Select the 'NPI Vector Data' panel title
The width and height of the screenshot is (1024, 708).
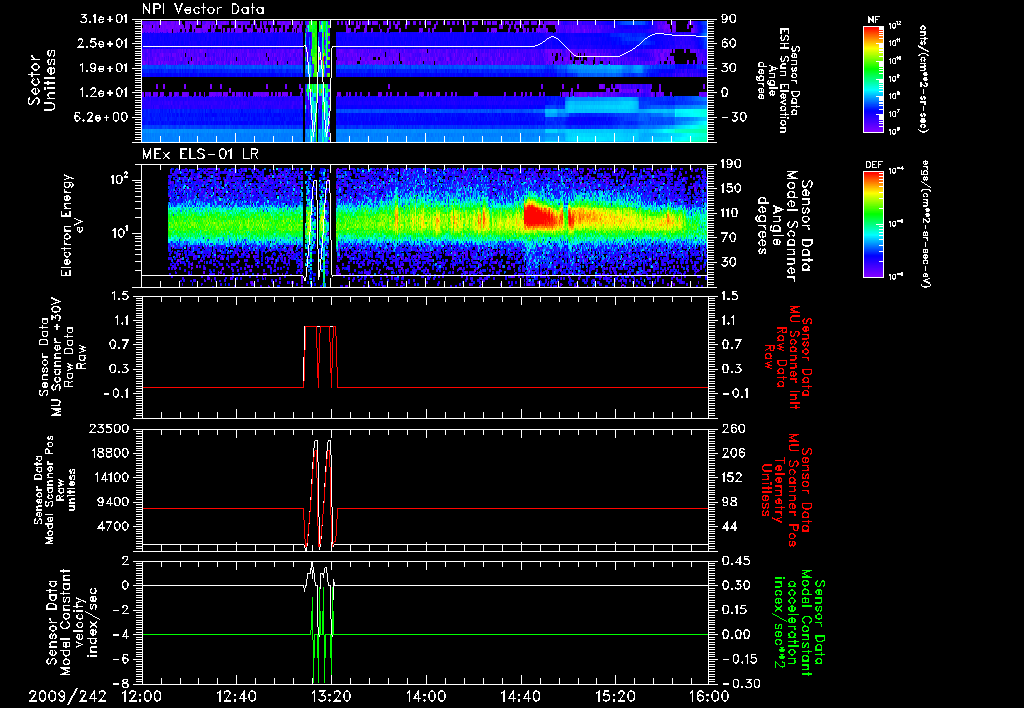click(x=203, y=9)
